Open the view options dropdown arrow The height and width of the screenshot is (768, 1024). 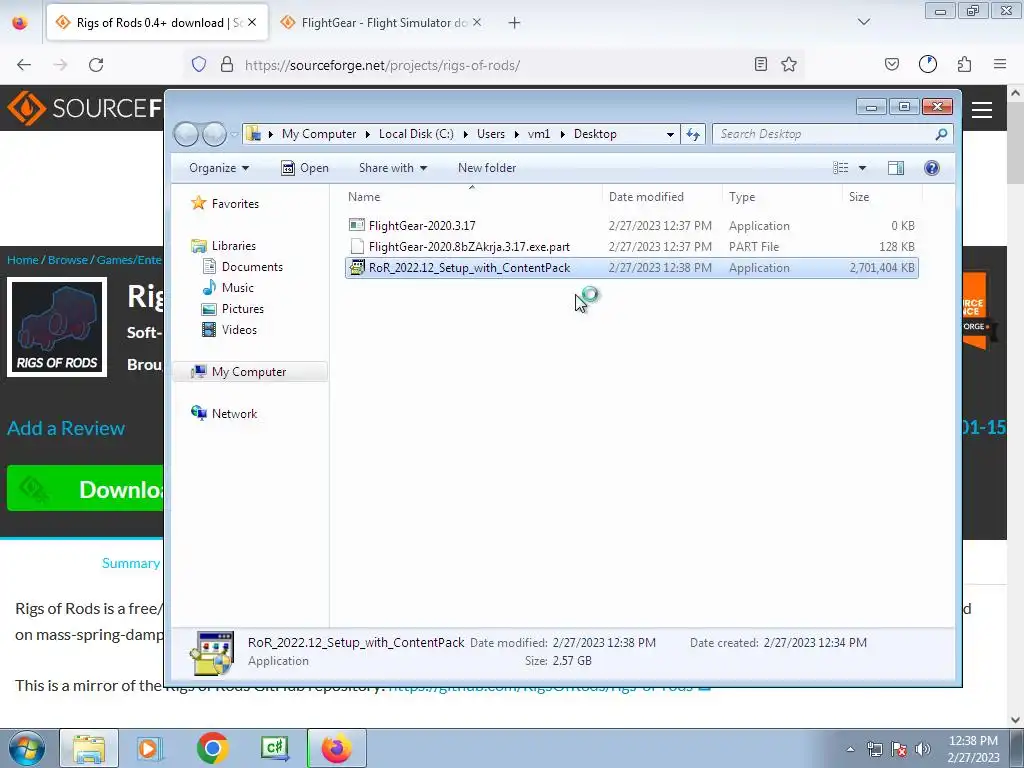[862, 168]
